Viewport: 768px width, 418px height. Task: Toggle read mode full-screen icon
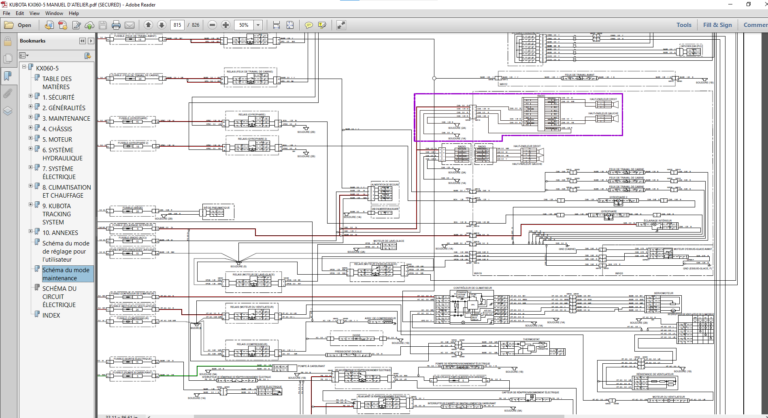[x=341, y=25]
